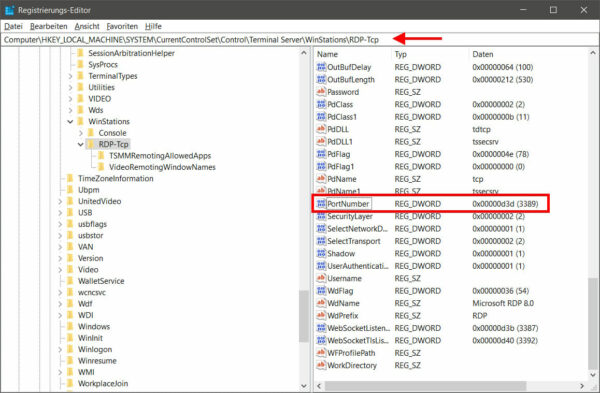Select the TimeZoneInformation key
The height and width of the screenshot is (393, 600).
116,178
